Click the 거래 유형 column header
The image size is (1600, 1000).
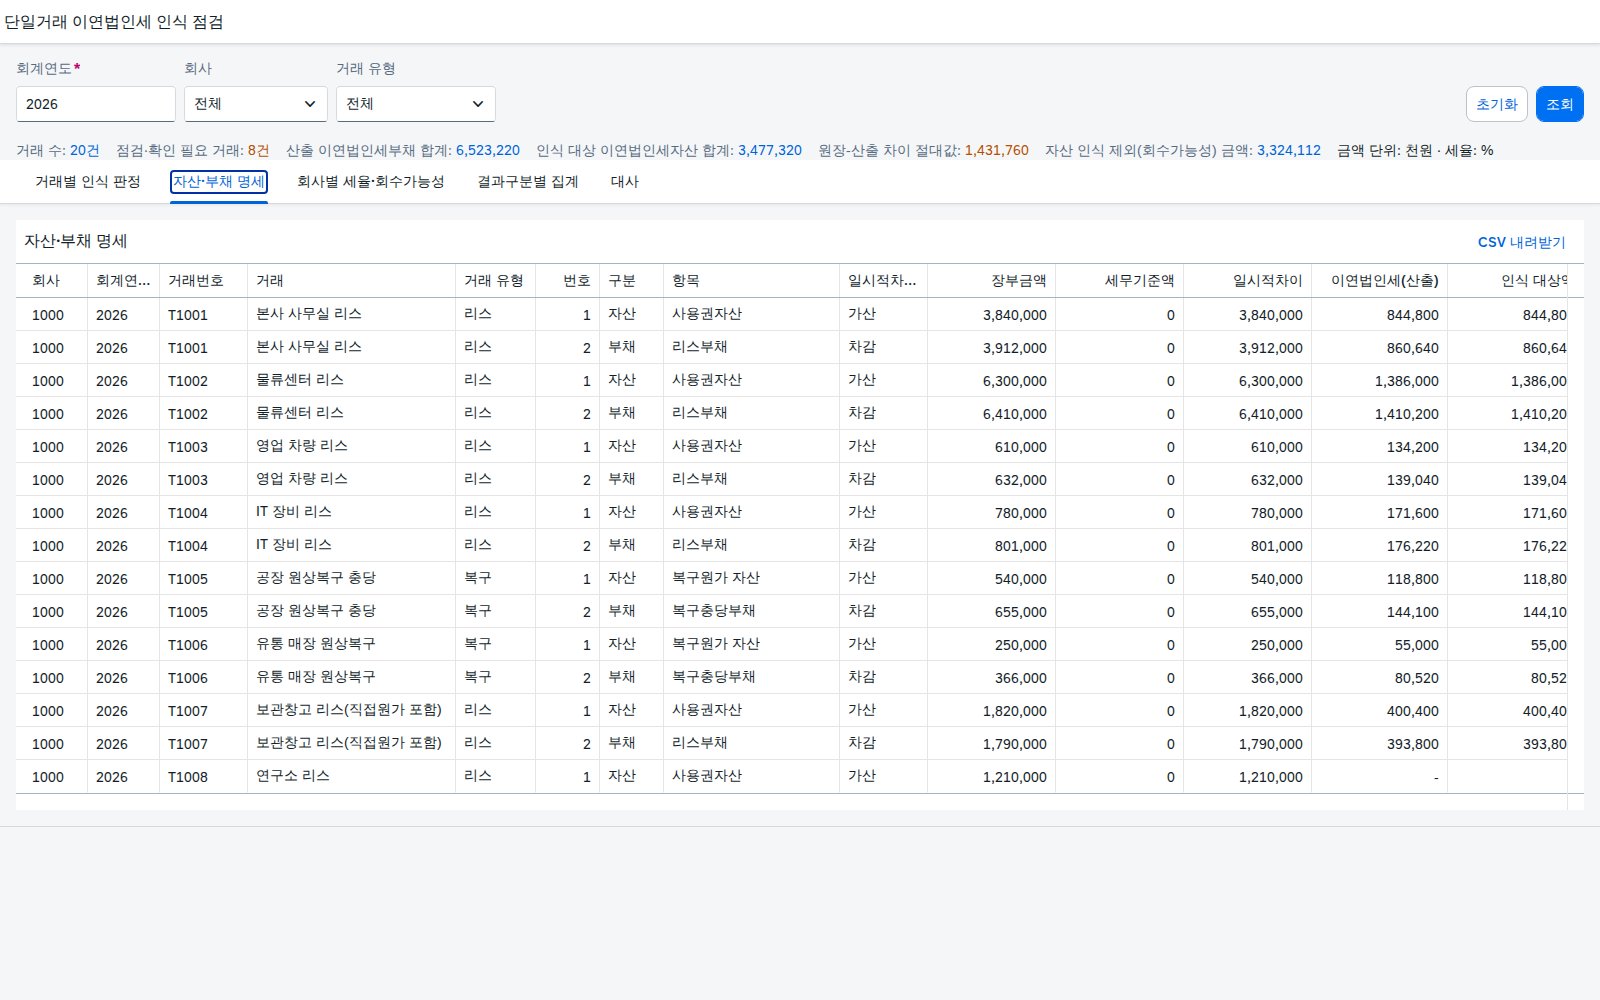pyautogui.click(x=496, y=281)
